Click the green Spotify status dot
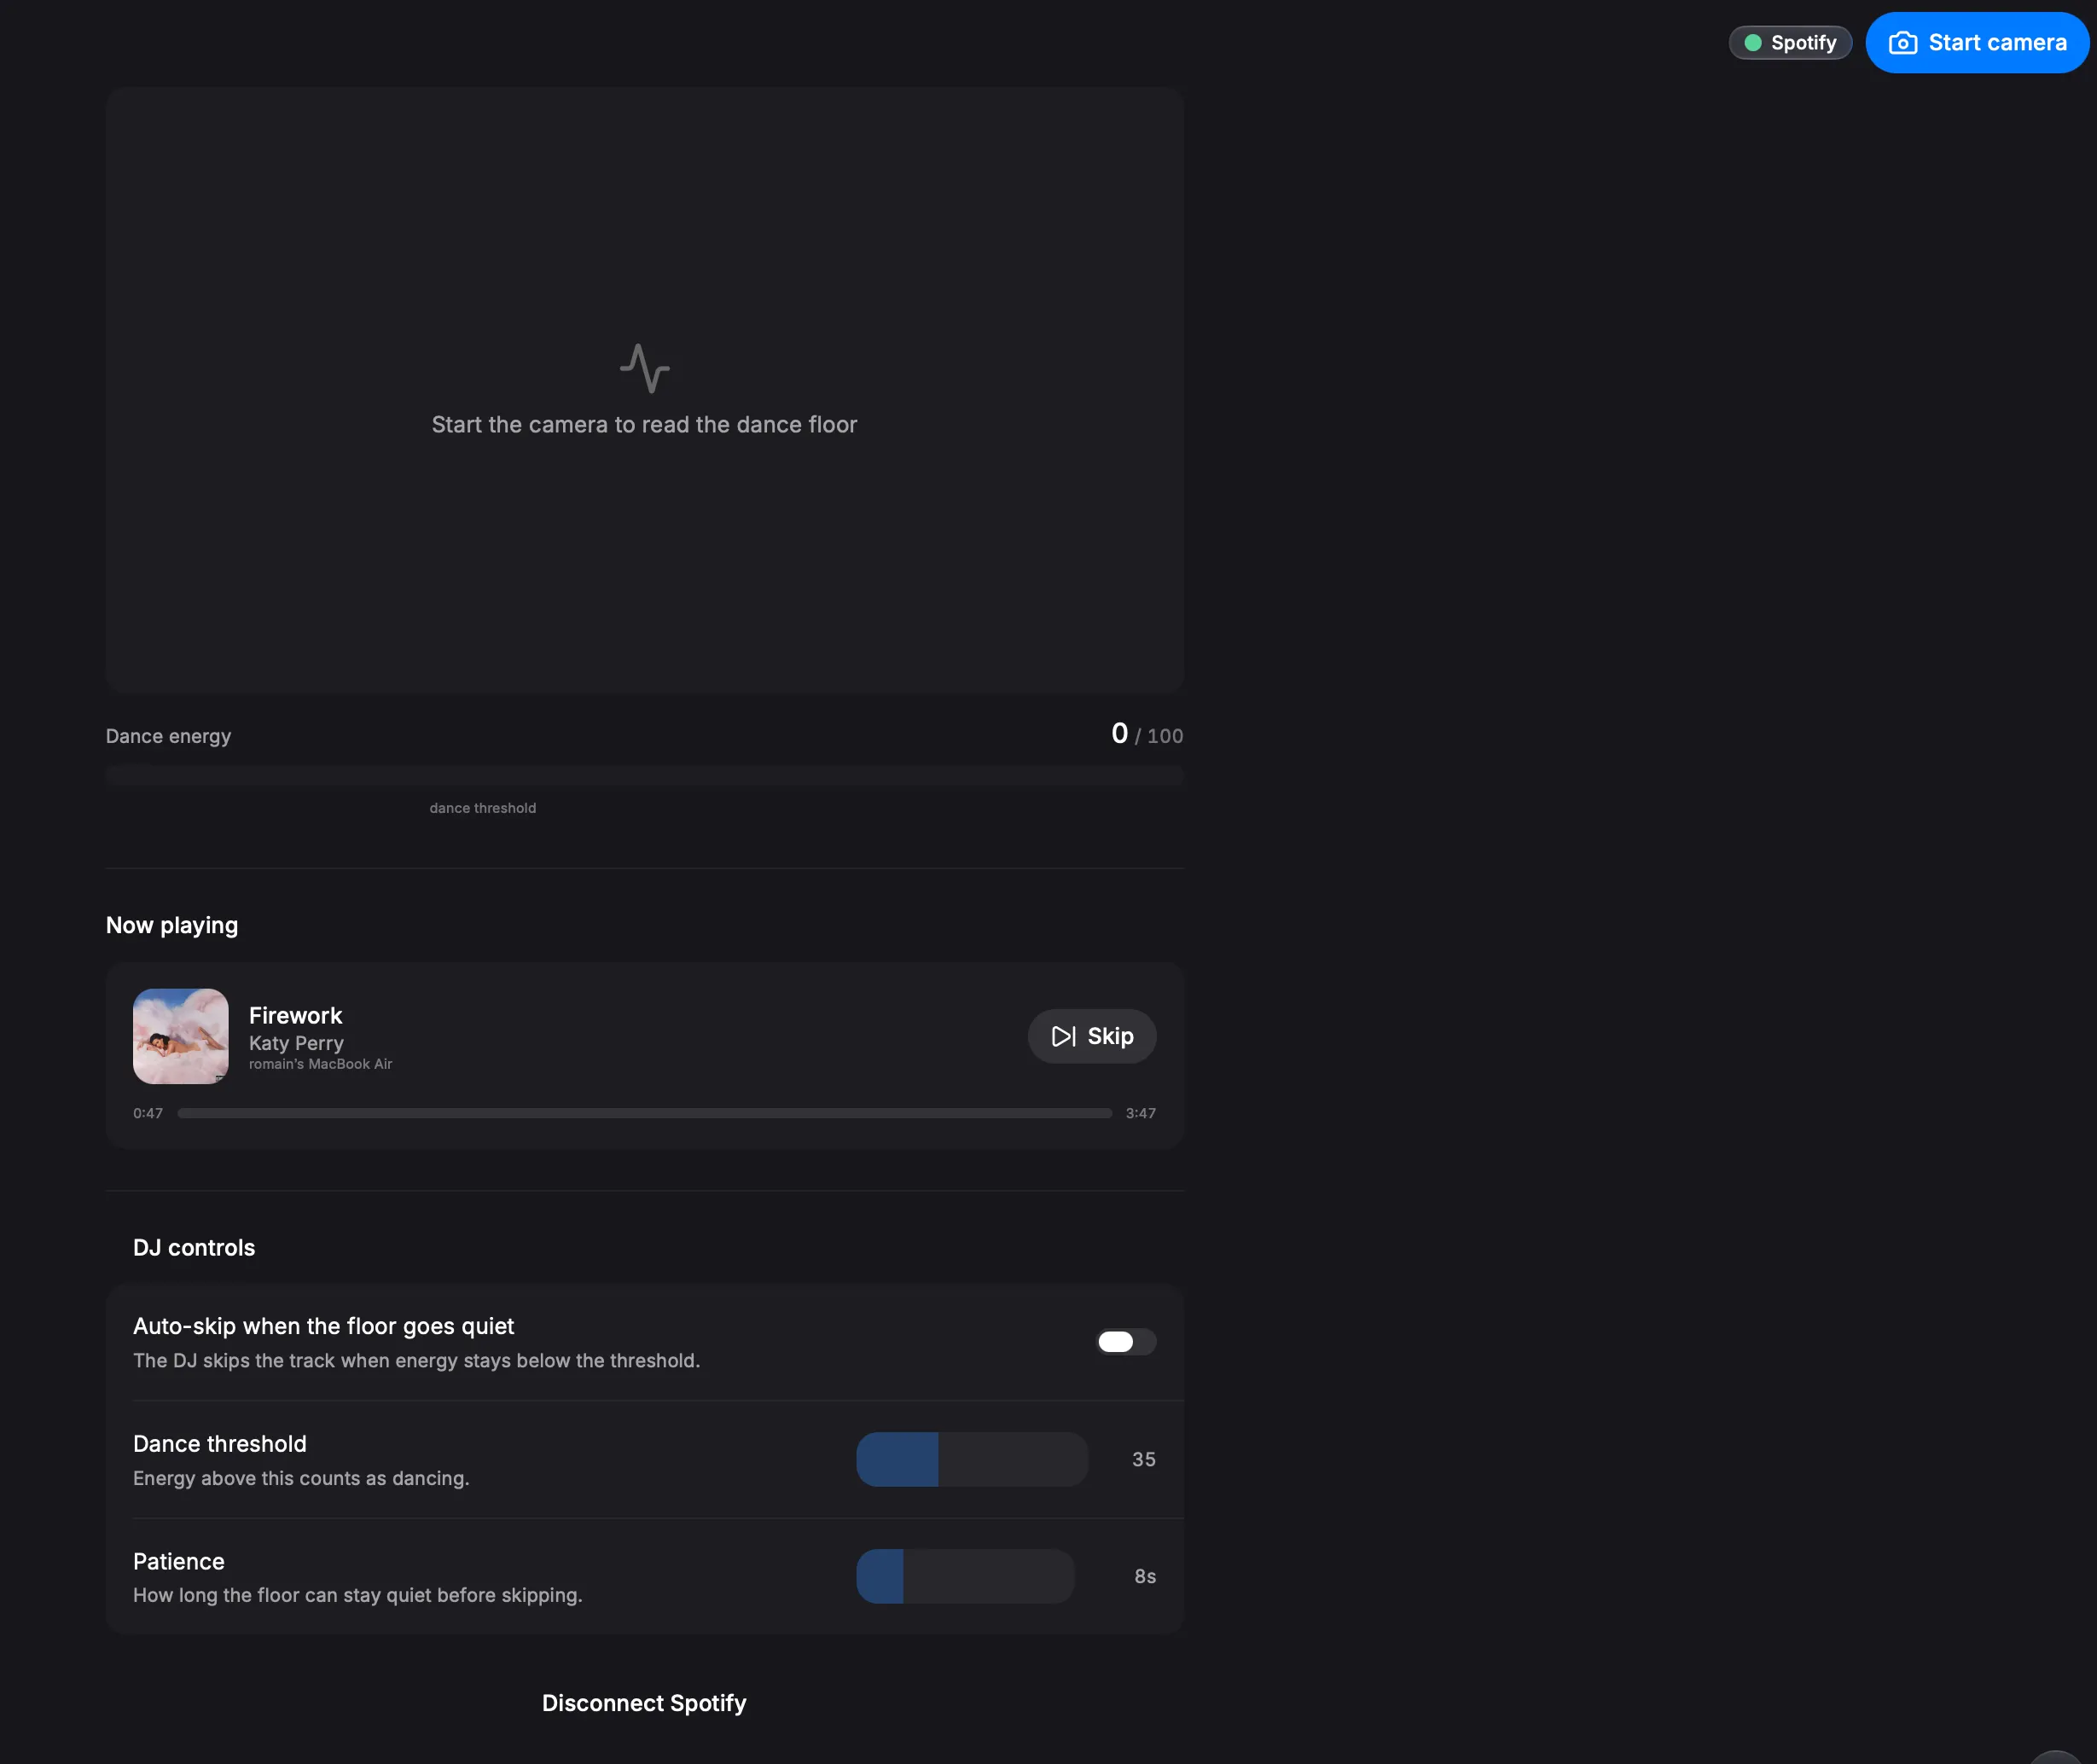2097x1764 pixels. click(1753, 43)
